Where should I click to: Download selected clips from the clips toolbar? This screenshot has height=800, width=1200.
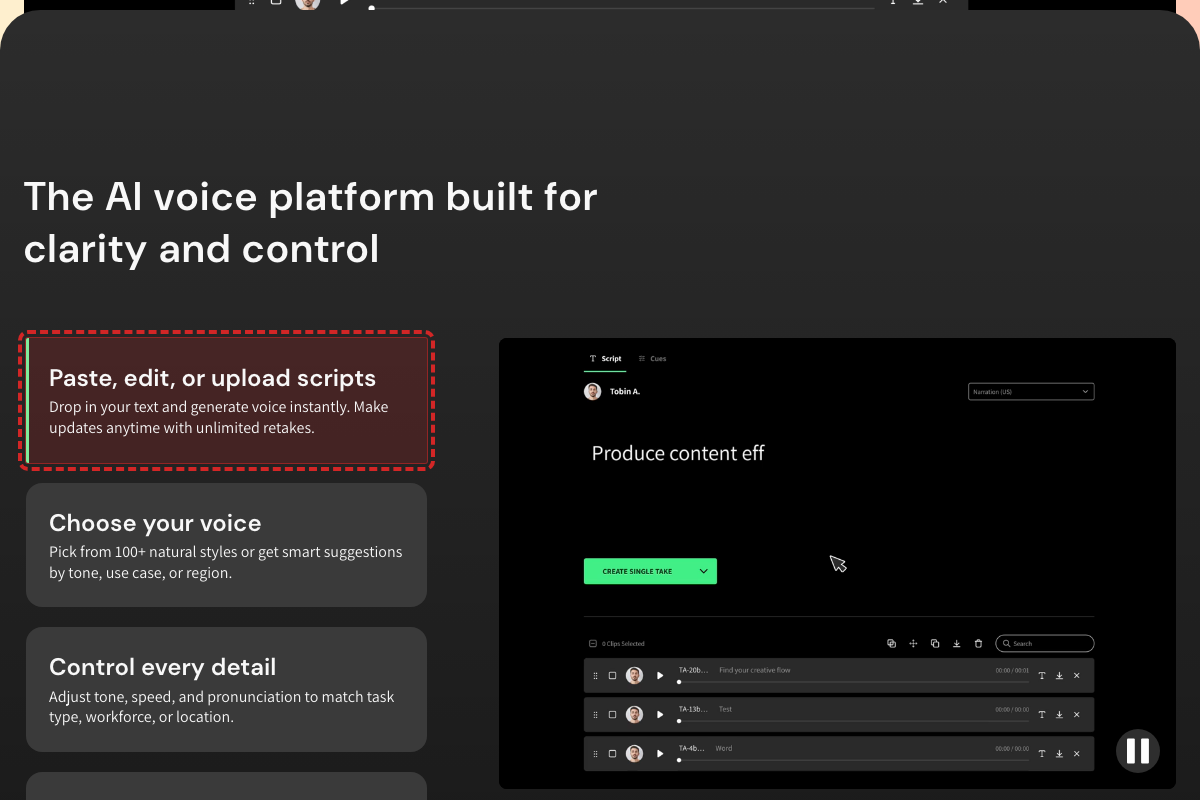point(957,644)
